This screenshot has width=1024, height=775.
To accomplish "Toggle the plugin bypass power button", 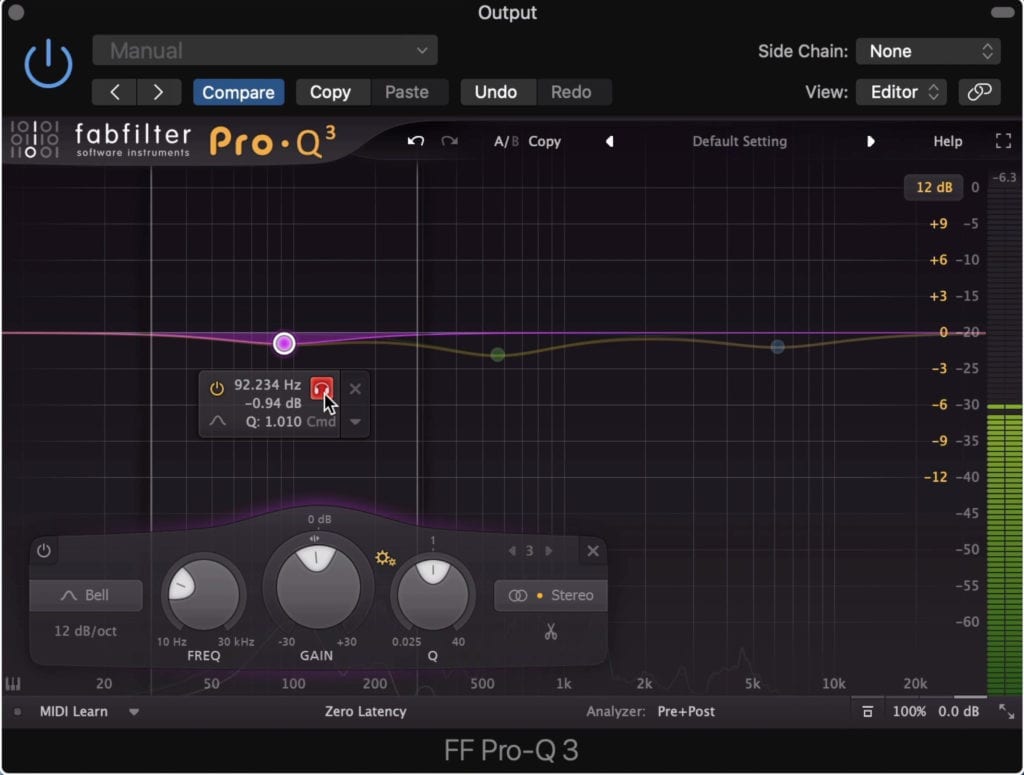I will pyautogui.click(x=48, y=63).
